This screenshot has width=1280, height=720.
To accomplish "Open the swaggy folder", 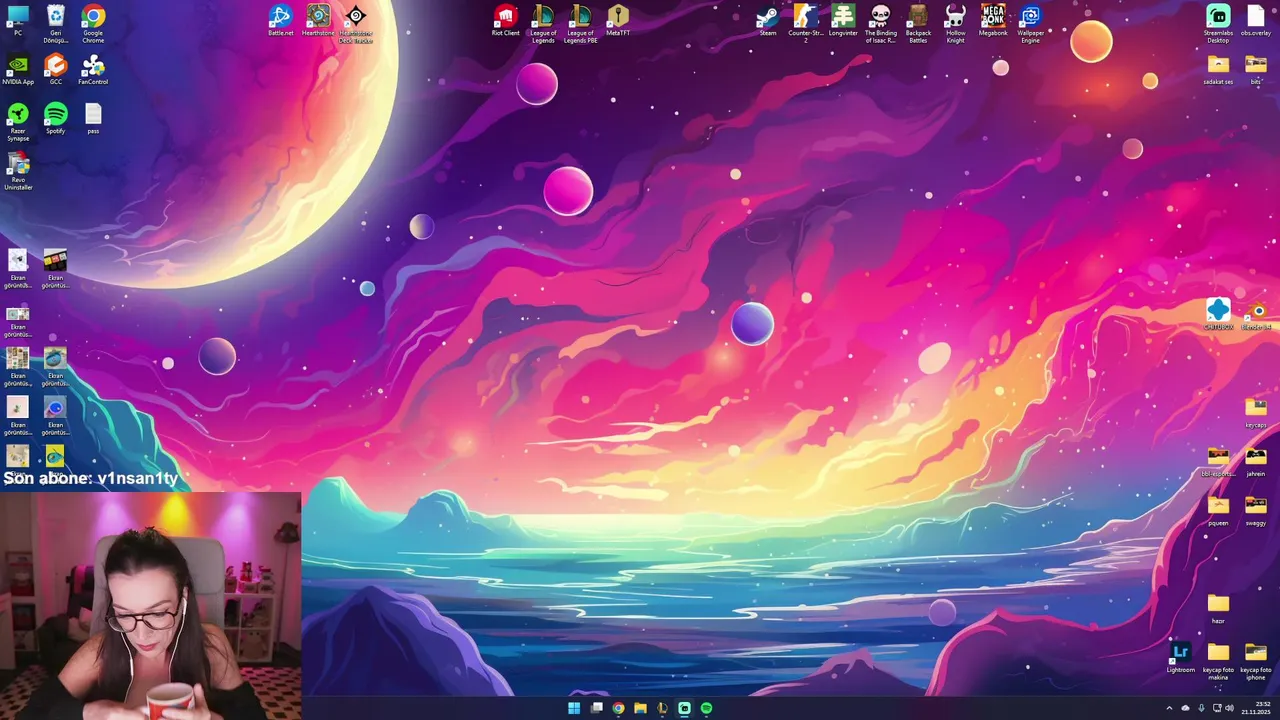I will coord(1256,510).
